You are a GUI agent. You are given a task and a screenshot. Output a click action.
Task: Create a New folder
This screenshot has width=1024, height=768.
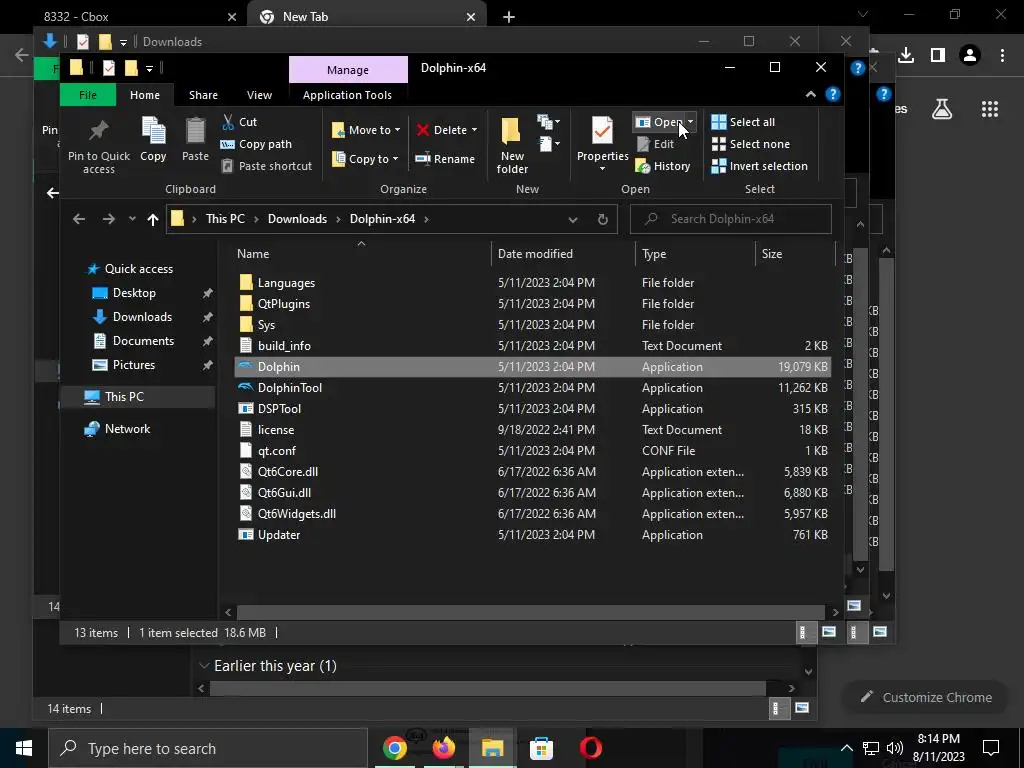[512, 145]
